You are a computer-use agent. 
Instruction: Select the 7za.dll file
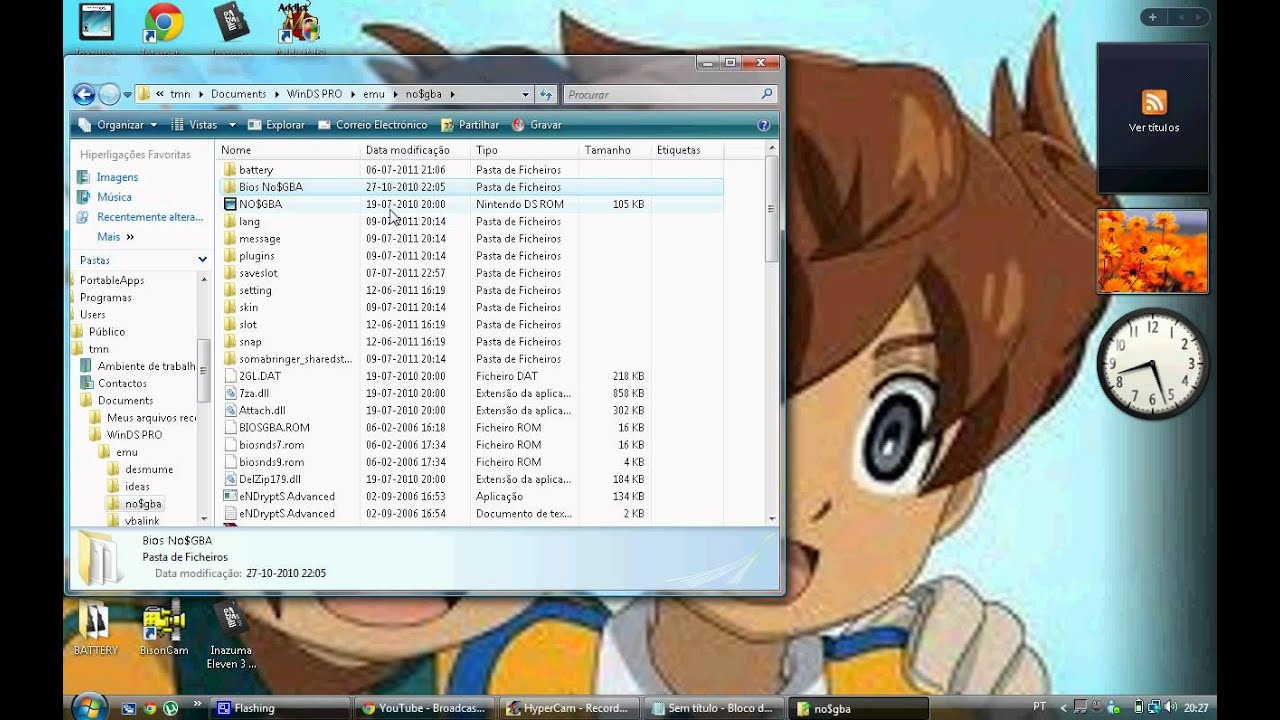tap(253, 393)
